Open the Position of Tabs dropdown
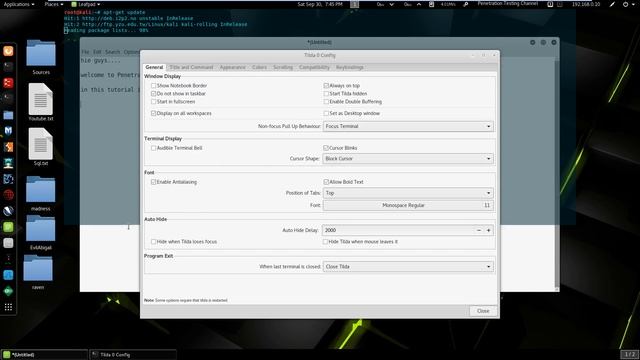The image size is (640, 360). point(408,193)
